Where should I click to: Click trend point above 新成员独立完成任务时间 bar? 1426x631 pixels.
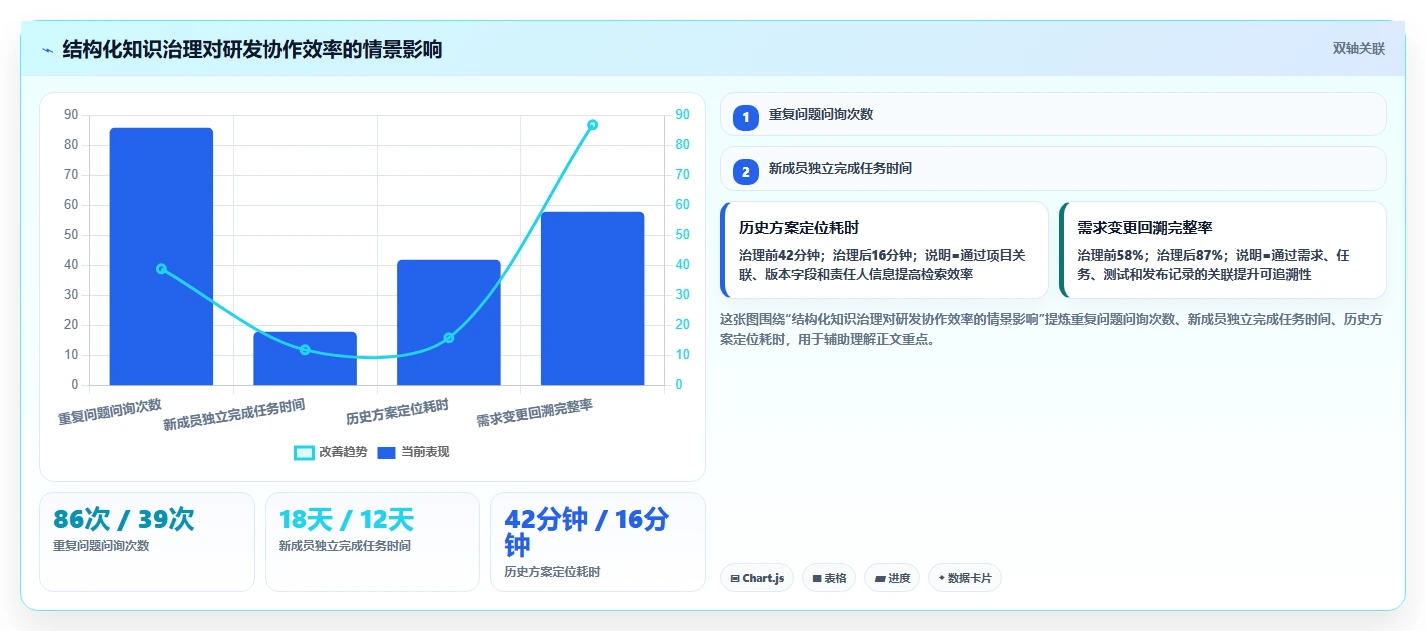tap(305, 349)
